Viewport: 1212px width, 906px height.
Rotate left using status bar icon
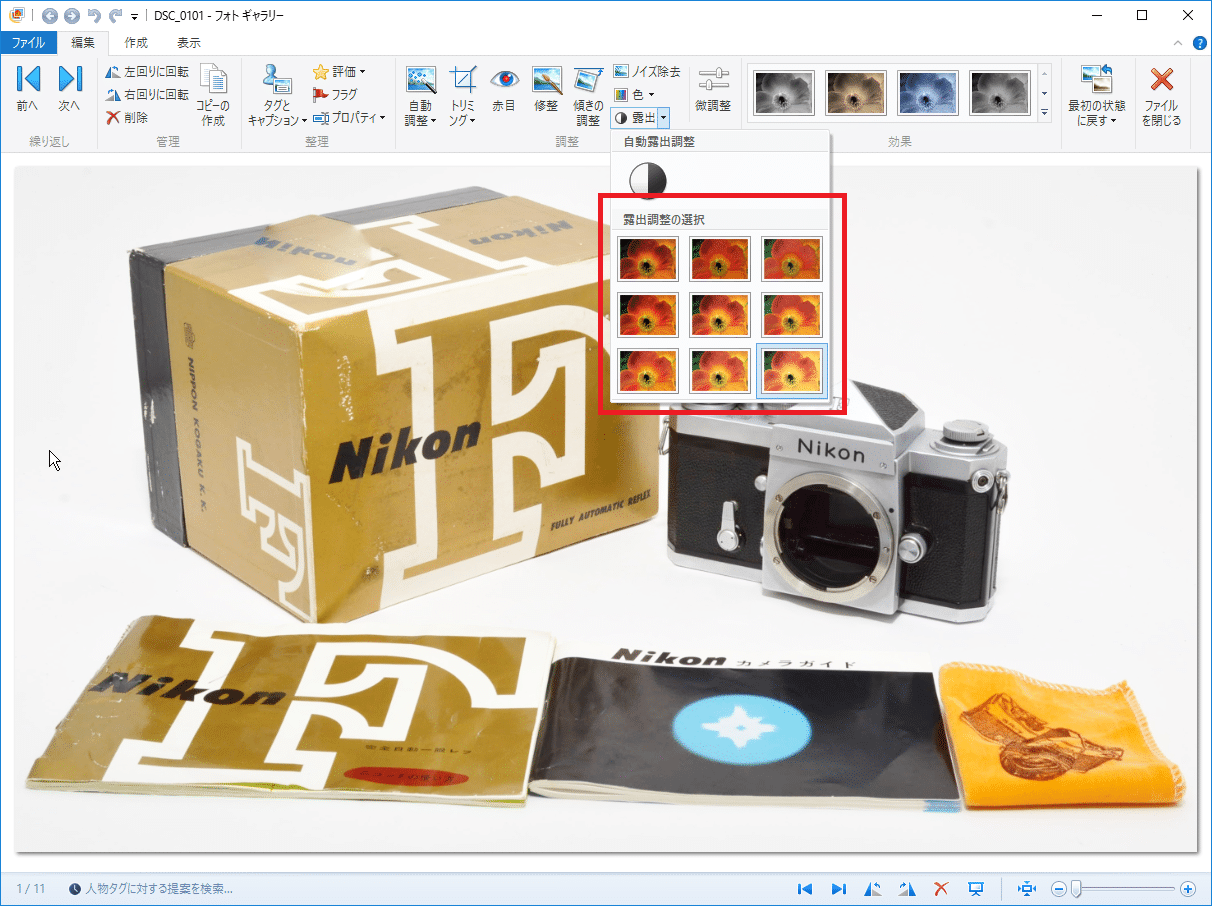point(873,888)
